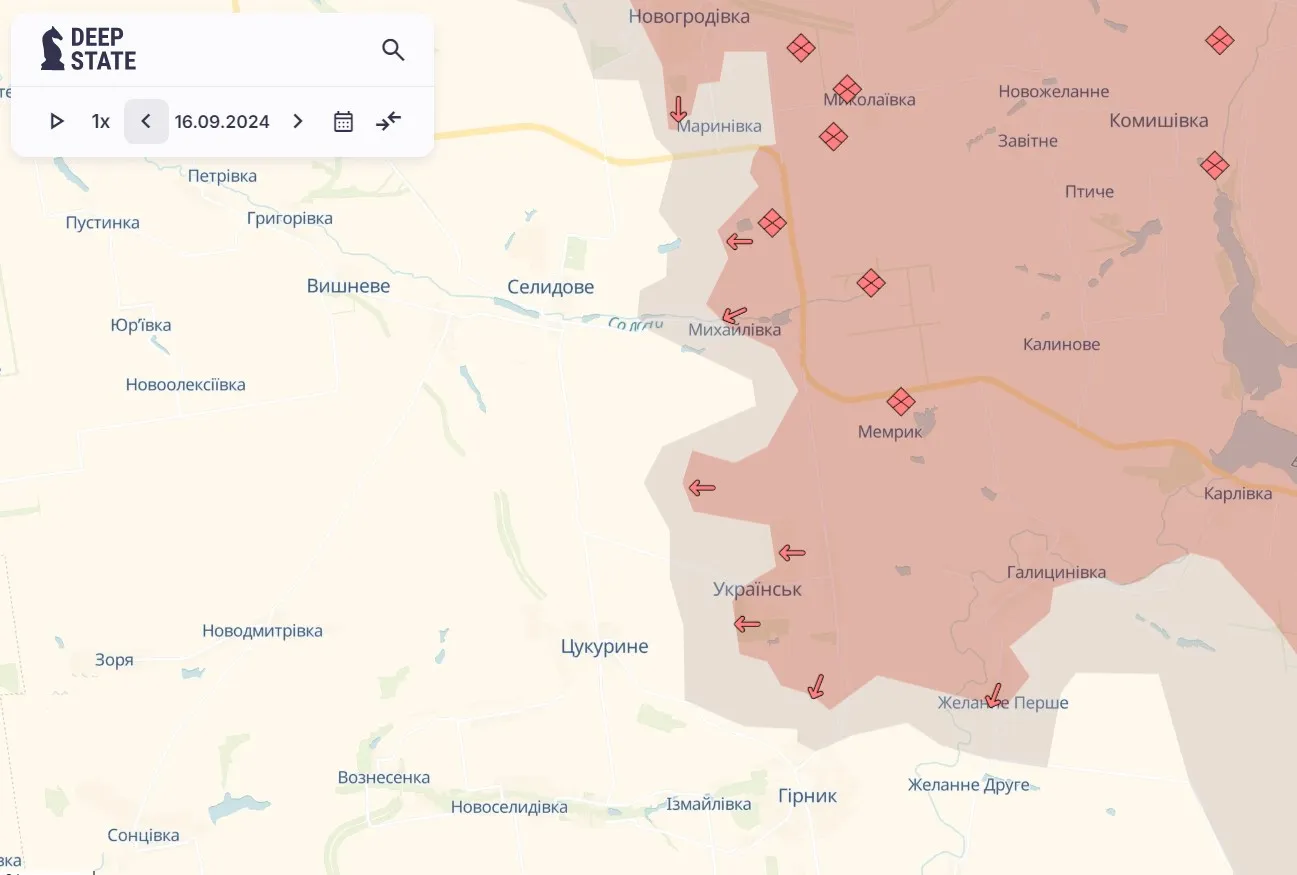This screenshot has height=875, width=1297.
Task: Open the search with the magnifier icon
Action: [392, 49]
